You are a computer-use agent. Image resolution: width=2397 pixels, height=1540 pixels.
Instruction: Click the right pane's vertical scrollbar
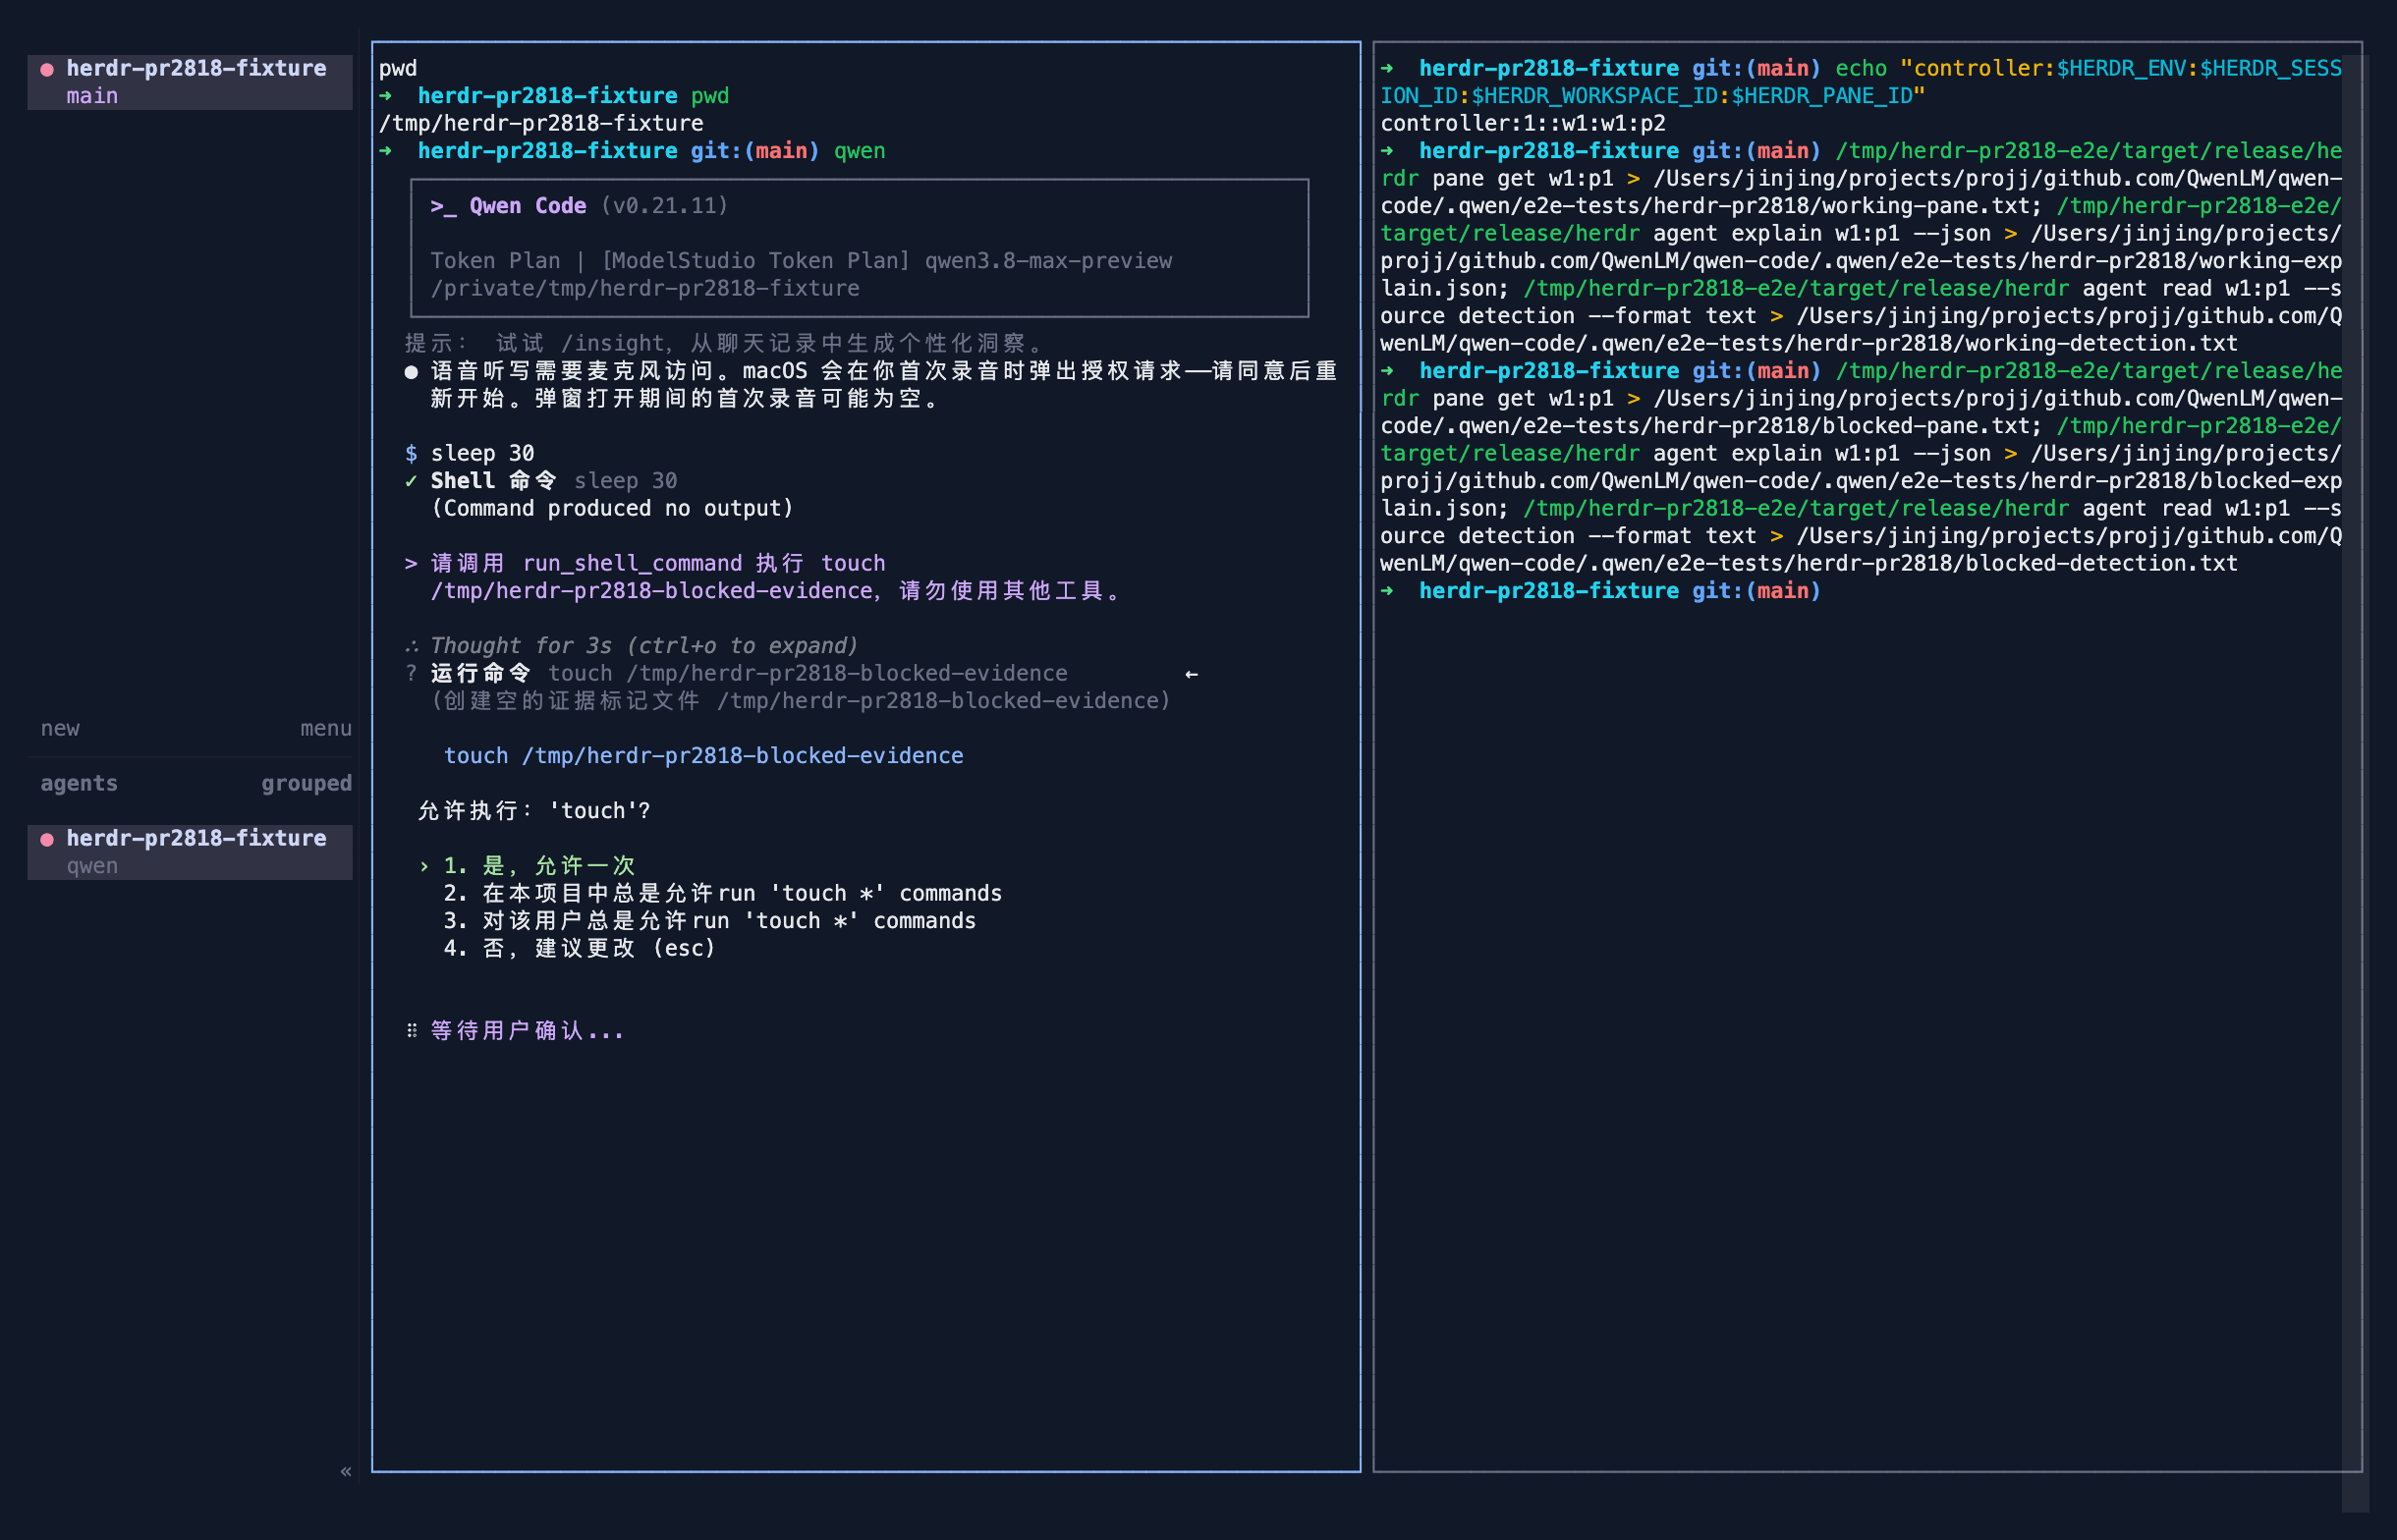(x=2355, y=782)
